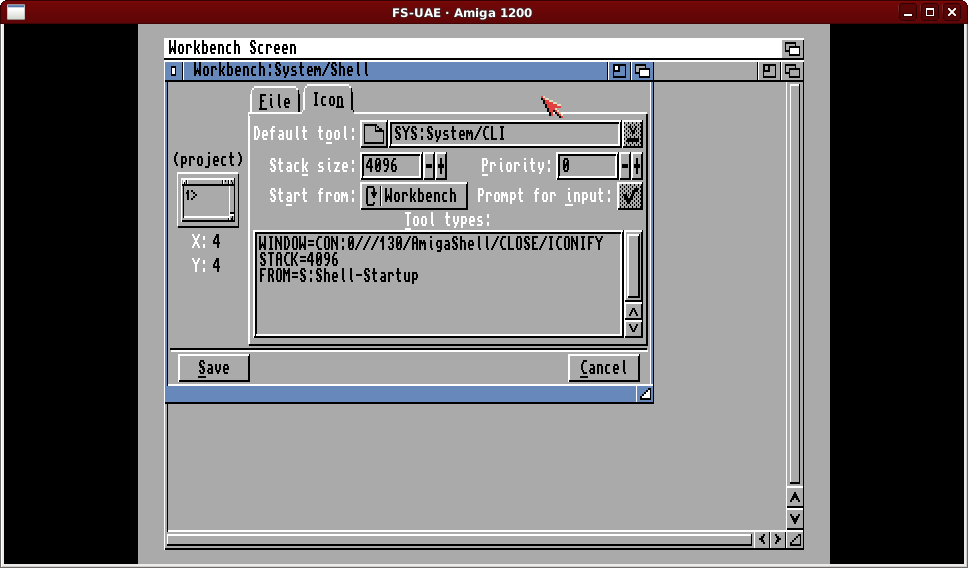Open file requester for Default tool
The image size is (968, 568).
(x=373, y=134)
